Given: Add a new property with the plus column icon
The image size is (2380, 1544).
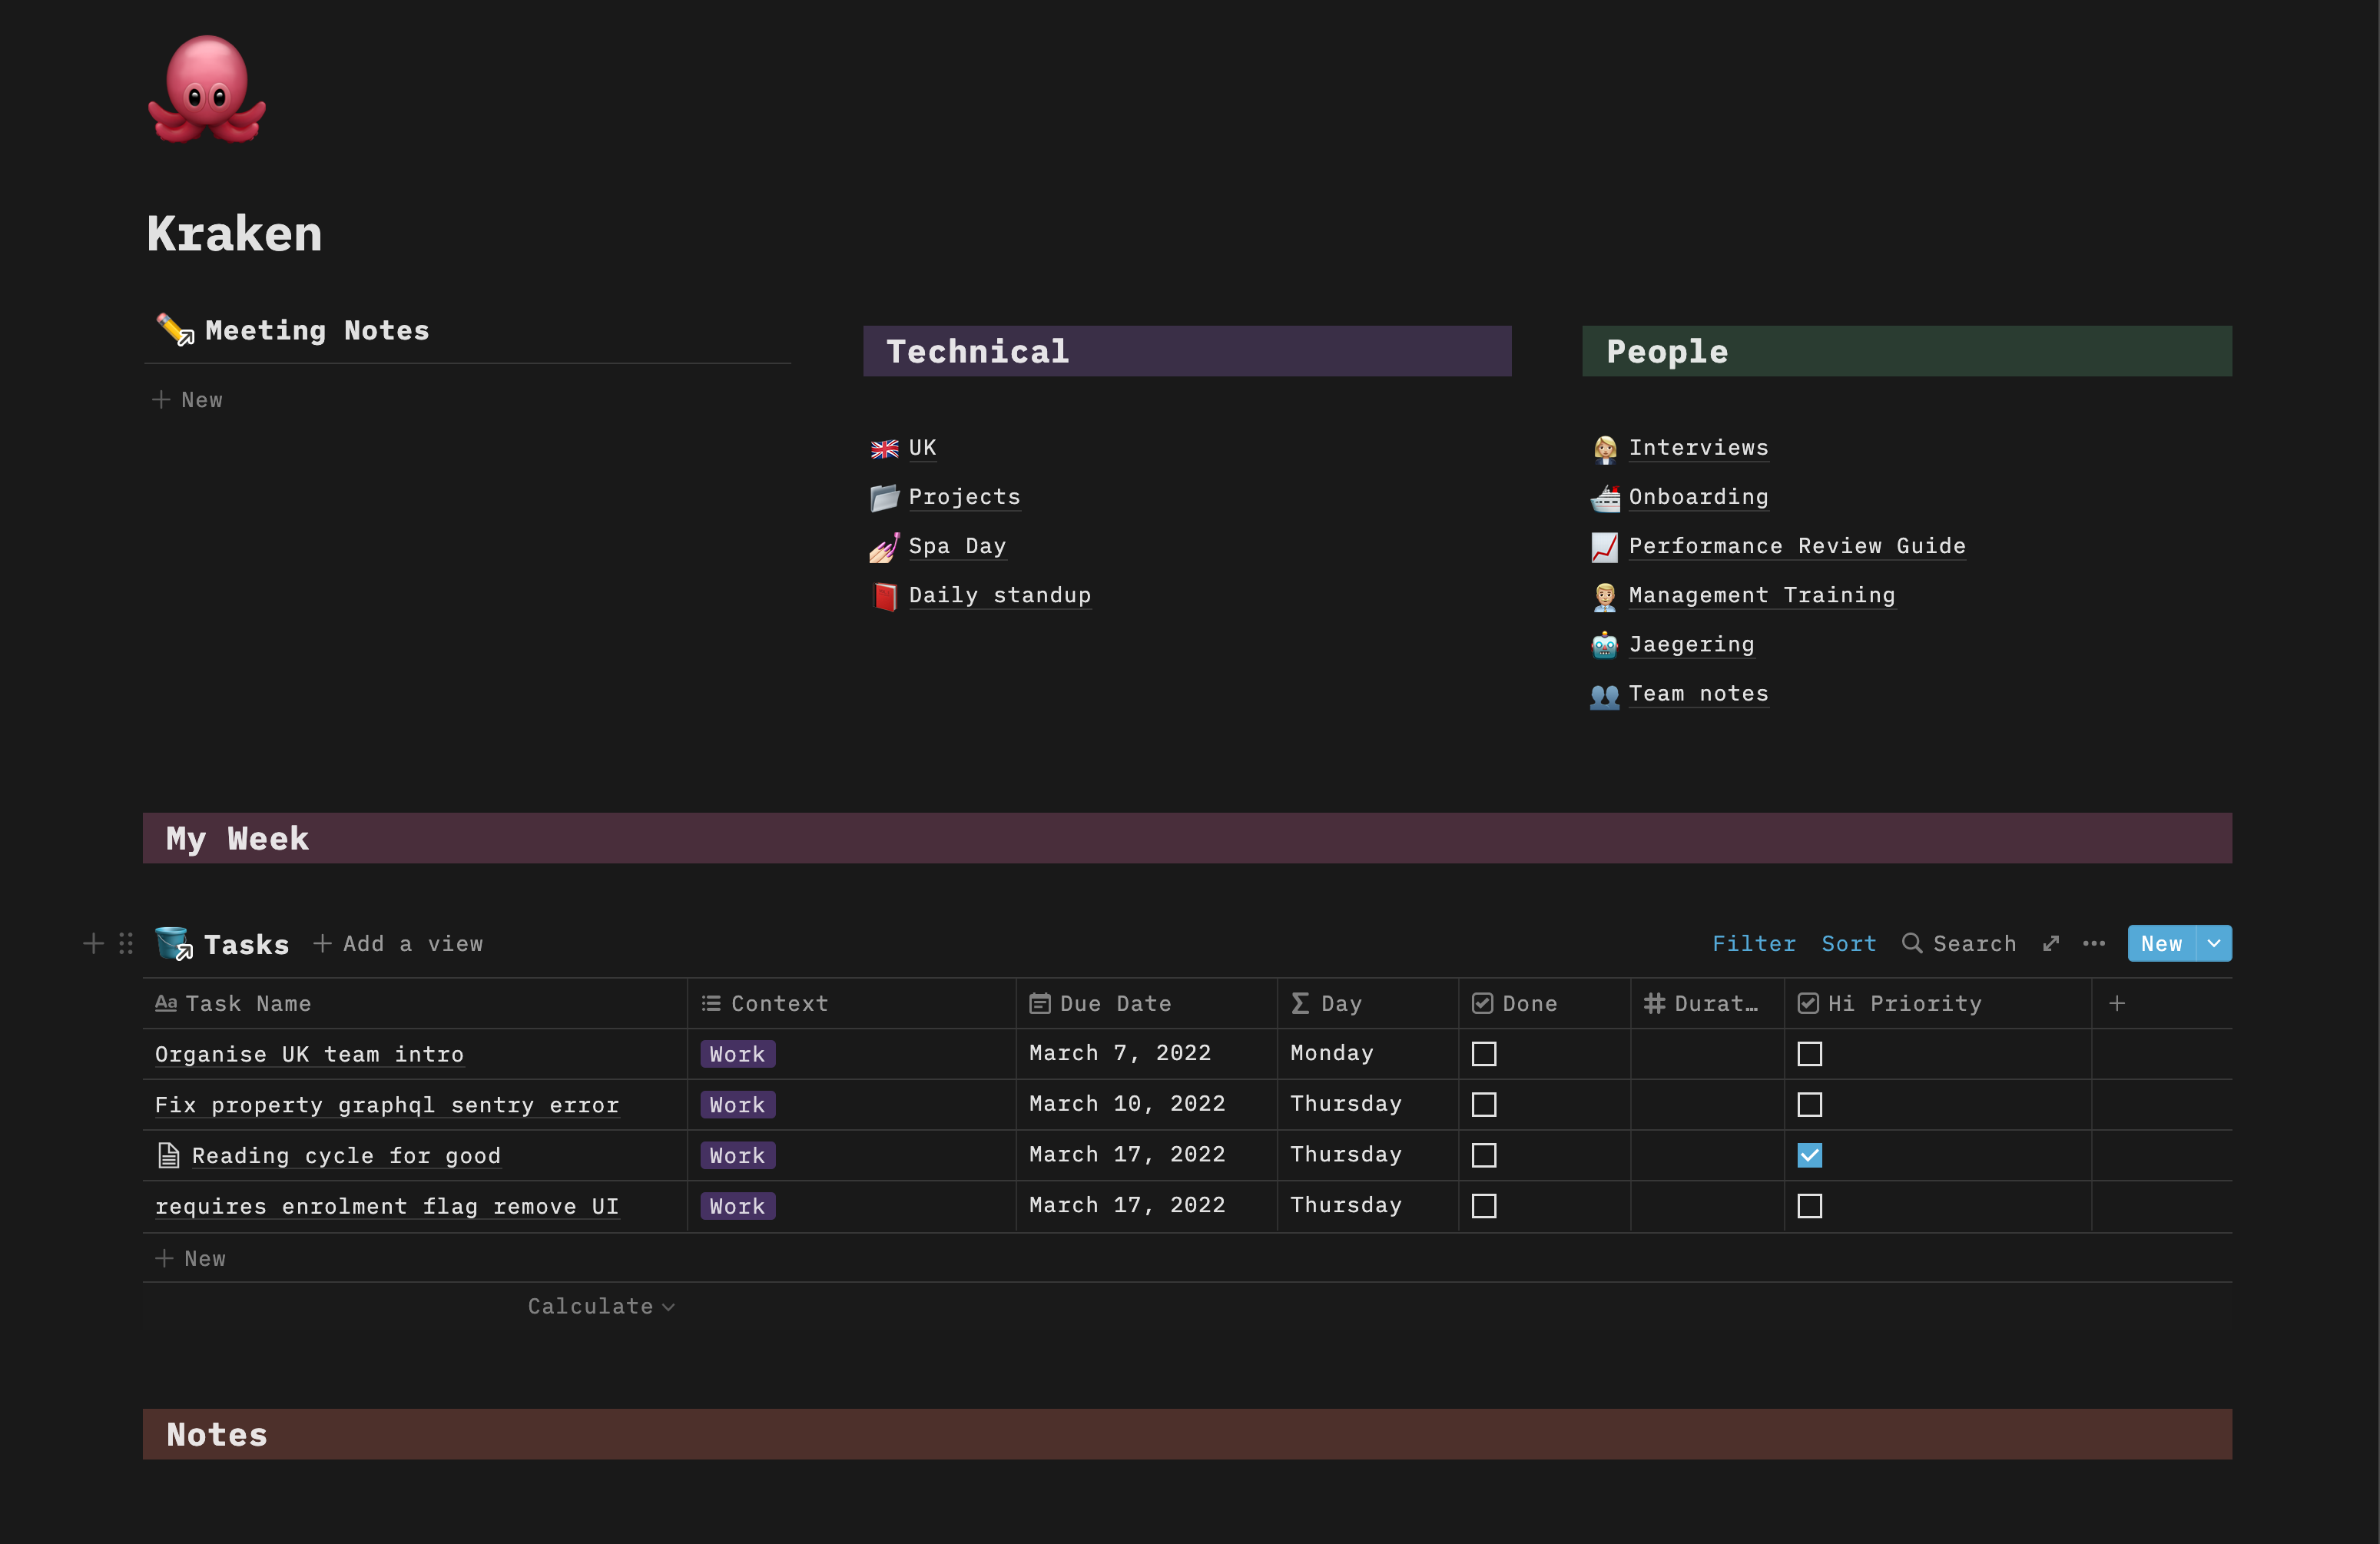Looking at the screenshot, I should [x=2117, y=1003].
